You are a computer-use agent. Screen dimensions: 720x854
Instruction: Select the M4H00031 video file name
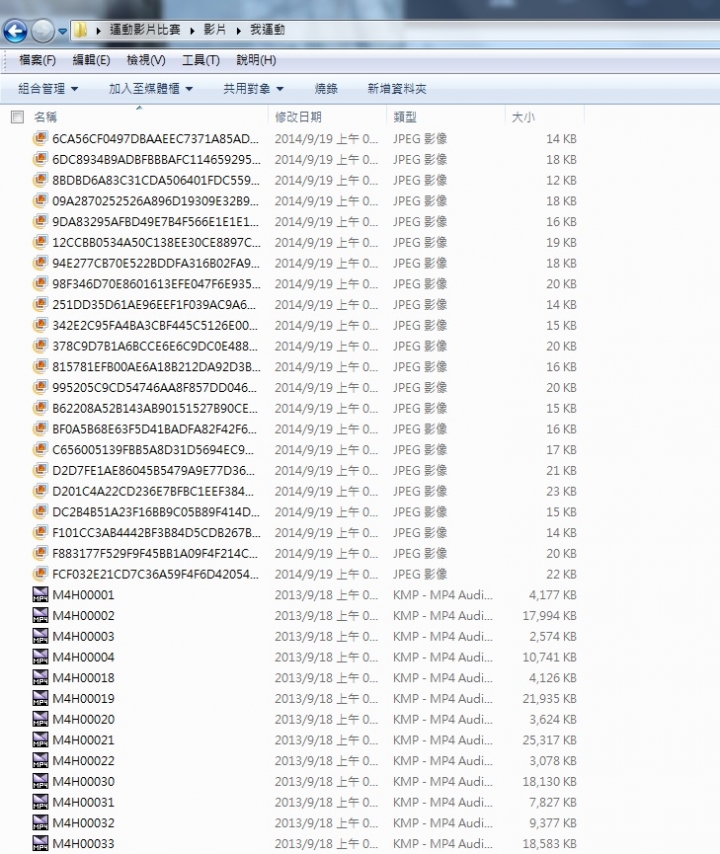coord(83,802)
